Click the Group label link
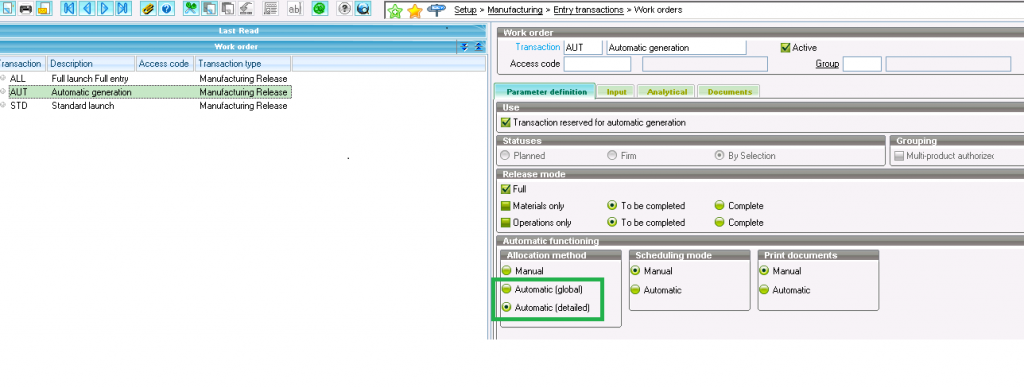1024x388 pixels. pyautogui.click(x=827, y=64)
